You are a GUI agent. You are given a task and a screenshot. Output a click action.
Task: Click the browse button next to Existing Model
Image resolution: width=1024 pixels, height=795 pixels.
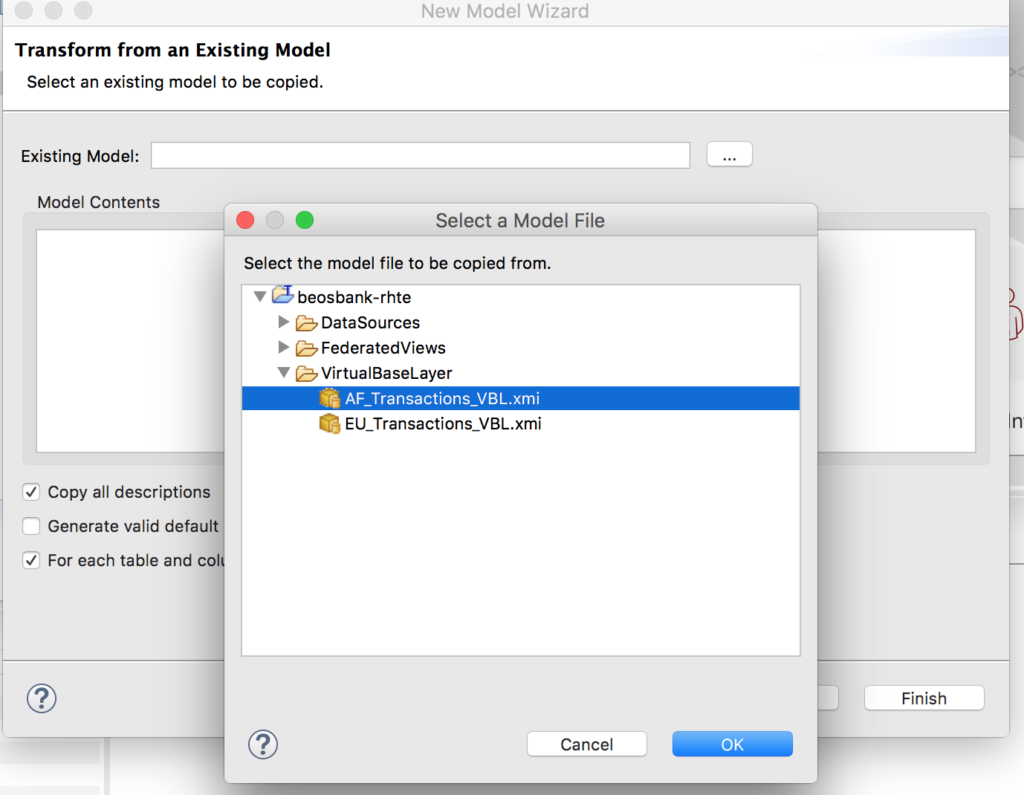tap(729, 154)
